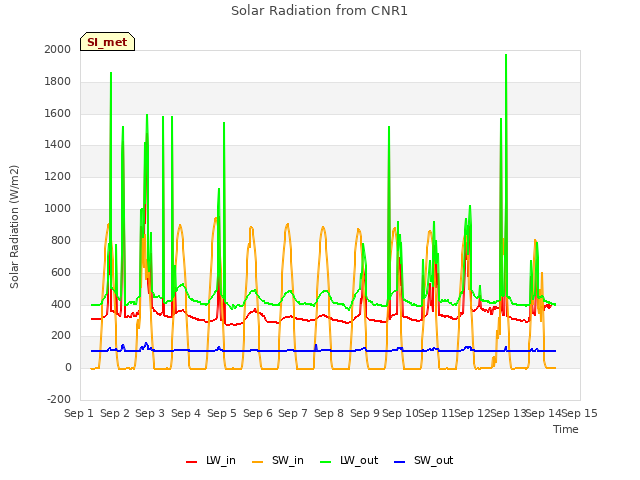Screen dimensions: 640x480
Task: Click the 2000 y-axis tick label
Action: tap(58, 49)
